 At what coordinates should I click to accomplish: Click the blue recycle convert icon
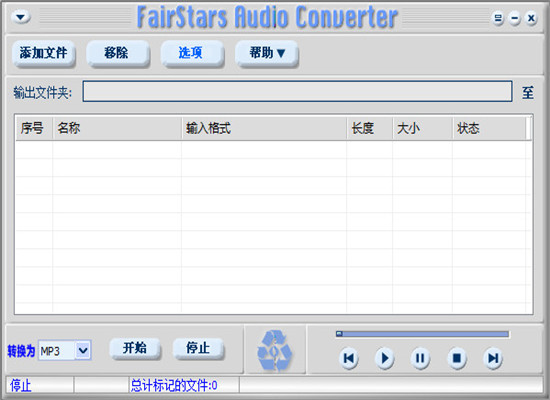(x=275, y=350)
